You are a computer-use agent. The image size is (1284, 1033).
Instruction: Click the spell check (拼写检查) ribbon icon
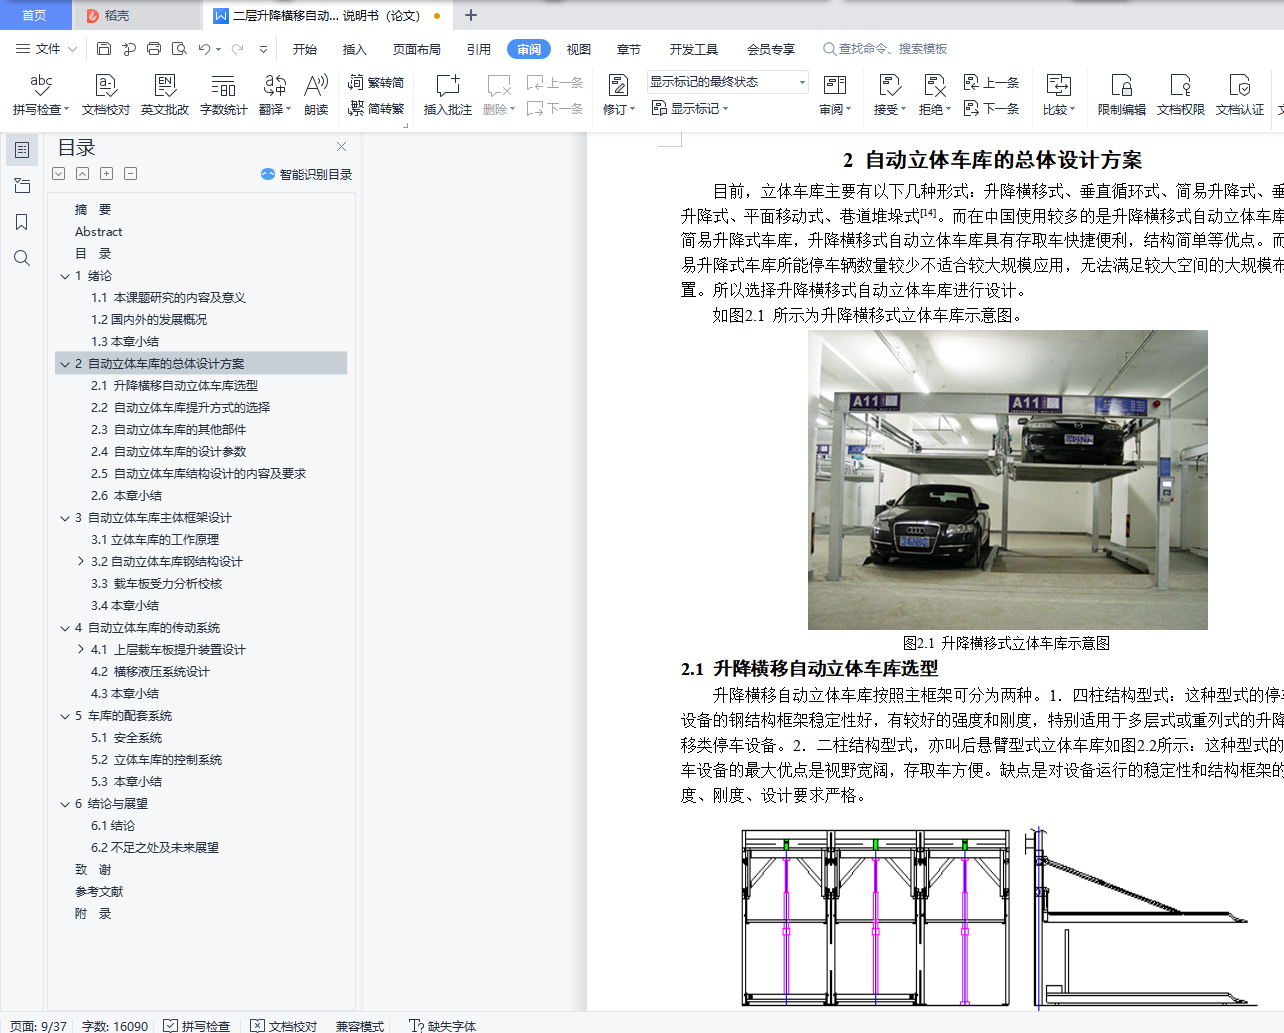point(41,86)
